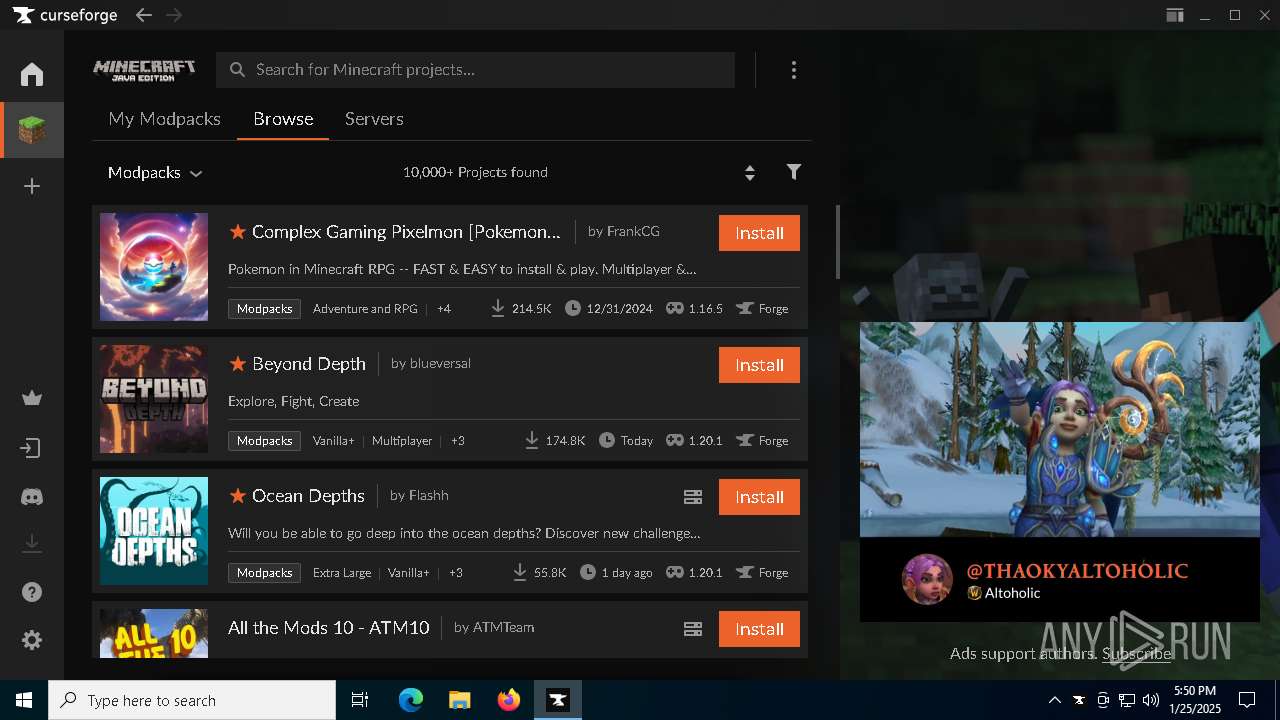Open the three-dot options menu
This screenshot has height=720, width=1280.
(x=794, y=70)
